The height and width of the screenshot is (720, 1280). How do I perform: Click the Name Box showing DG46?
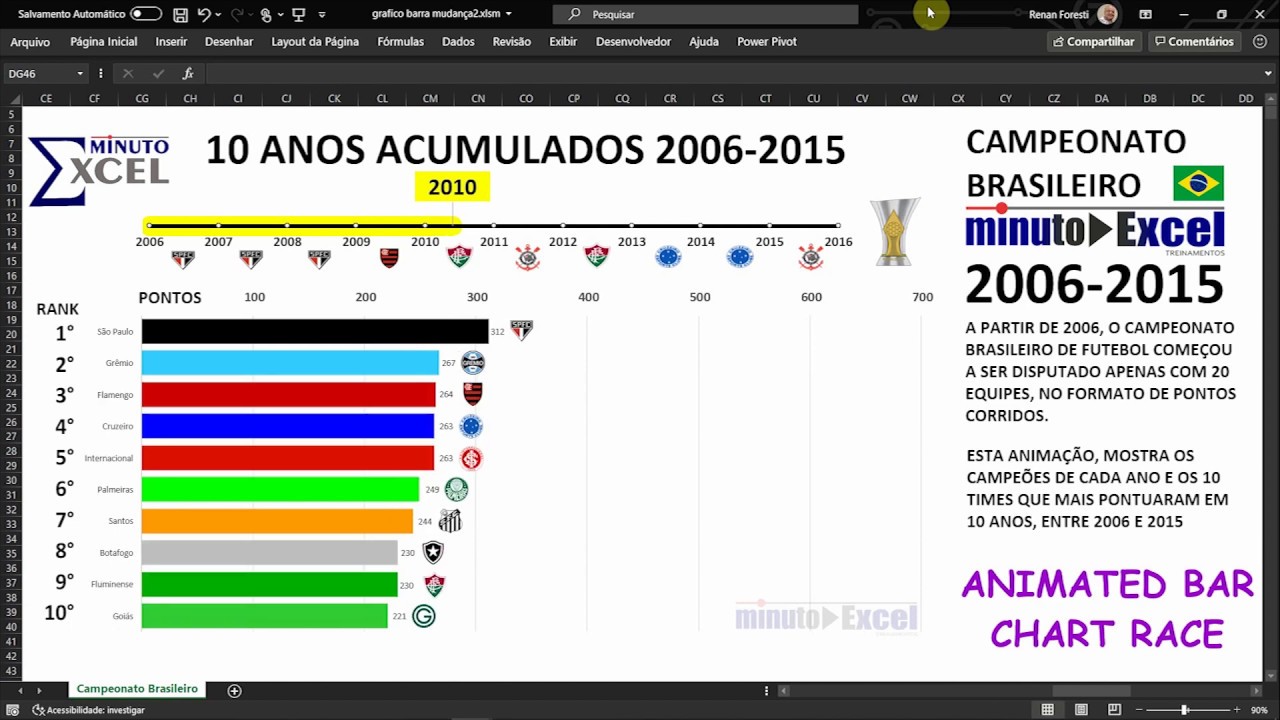(x=38, y=74)
